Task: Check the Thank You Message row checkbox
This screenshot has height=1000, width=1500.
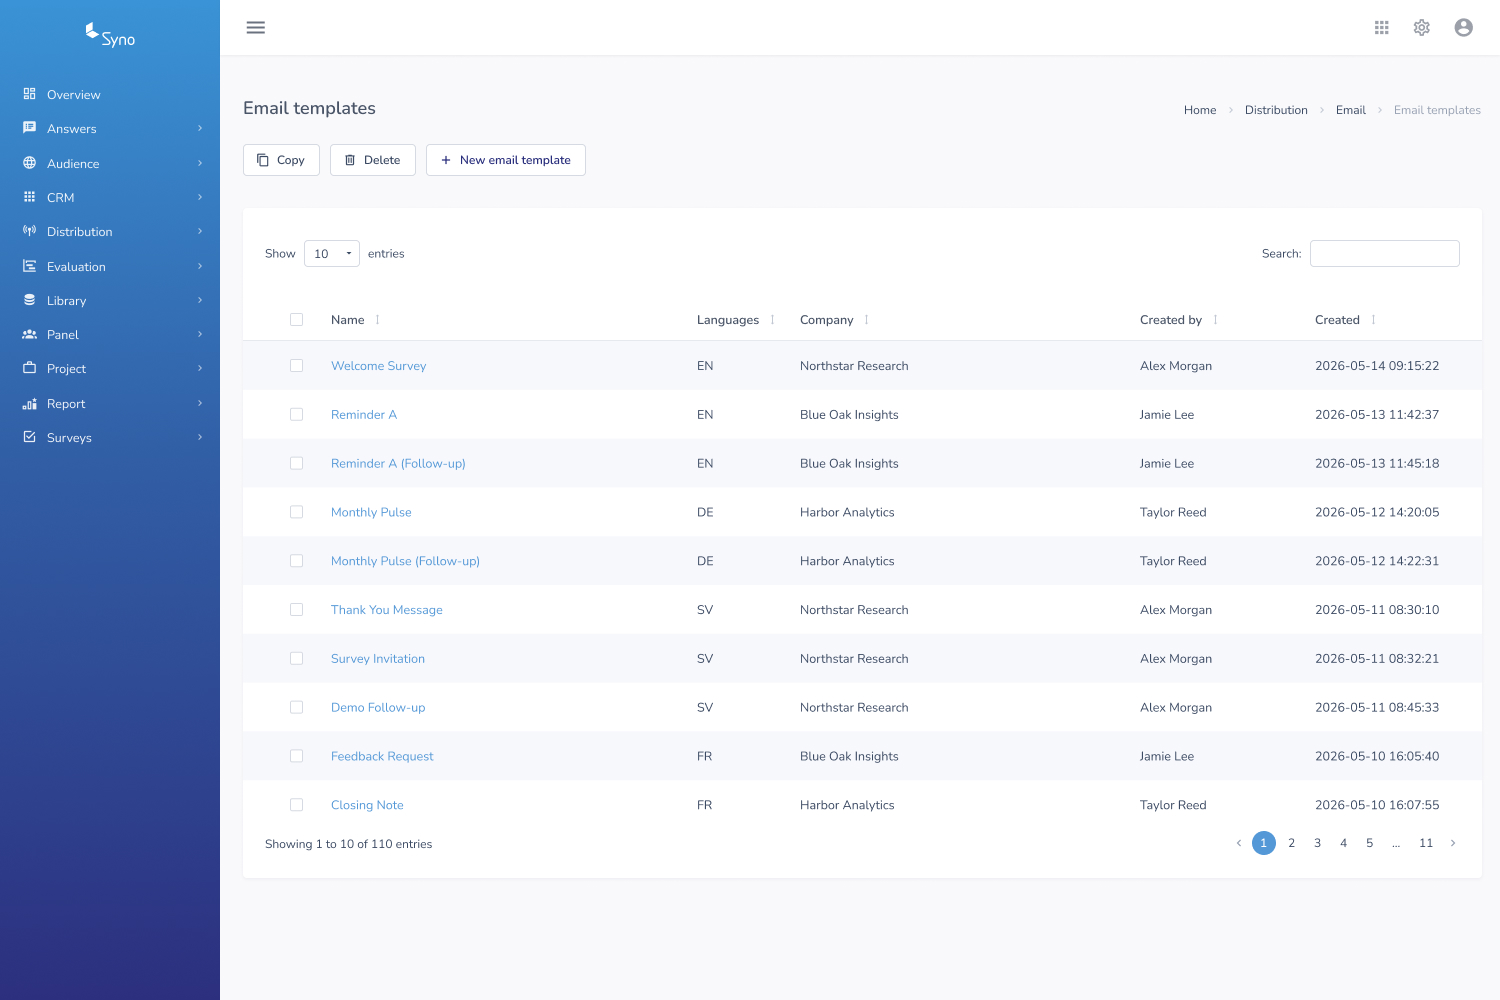Action: pos(296,610)
